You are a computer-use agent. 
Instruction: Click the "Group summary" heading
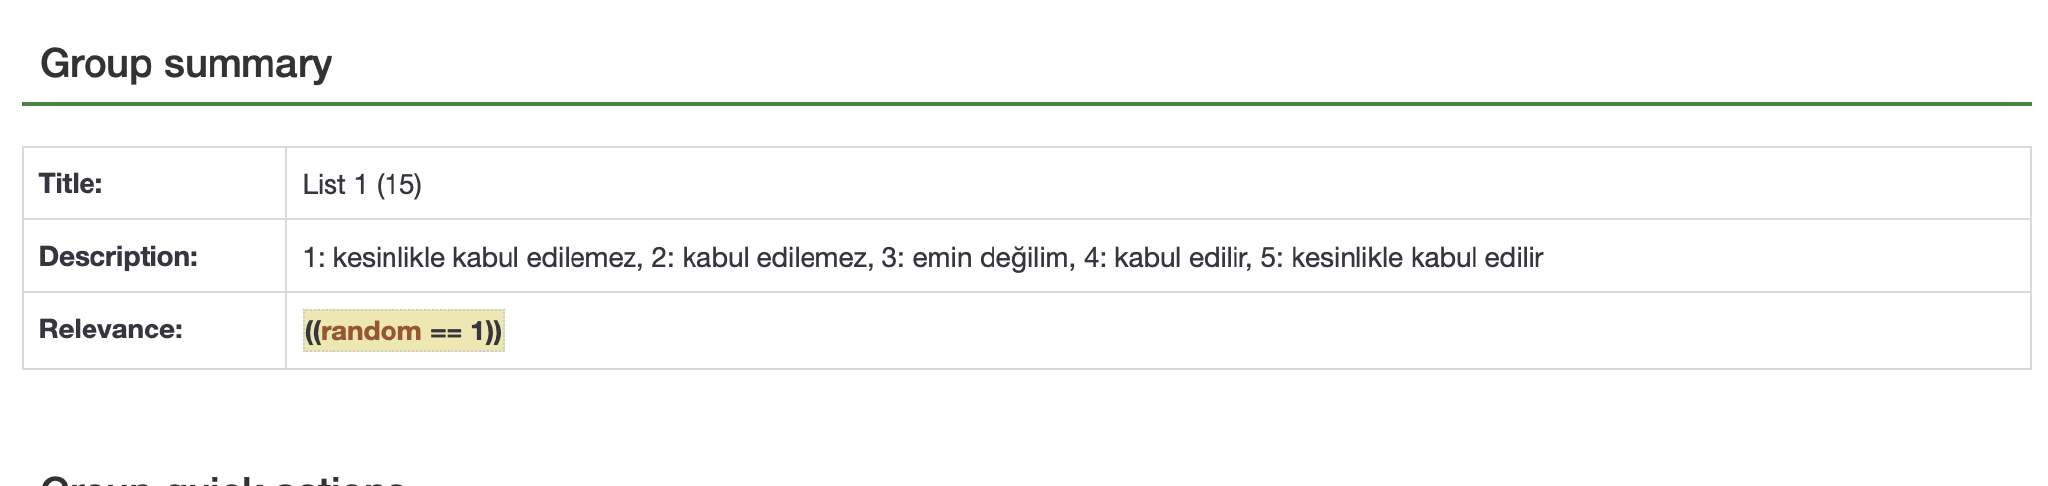(186, 64)
